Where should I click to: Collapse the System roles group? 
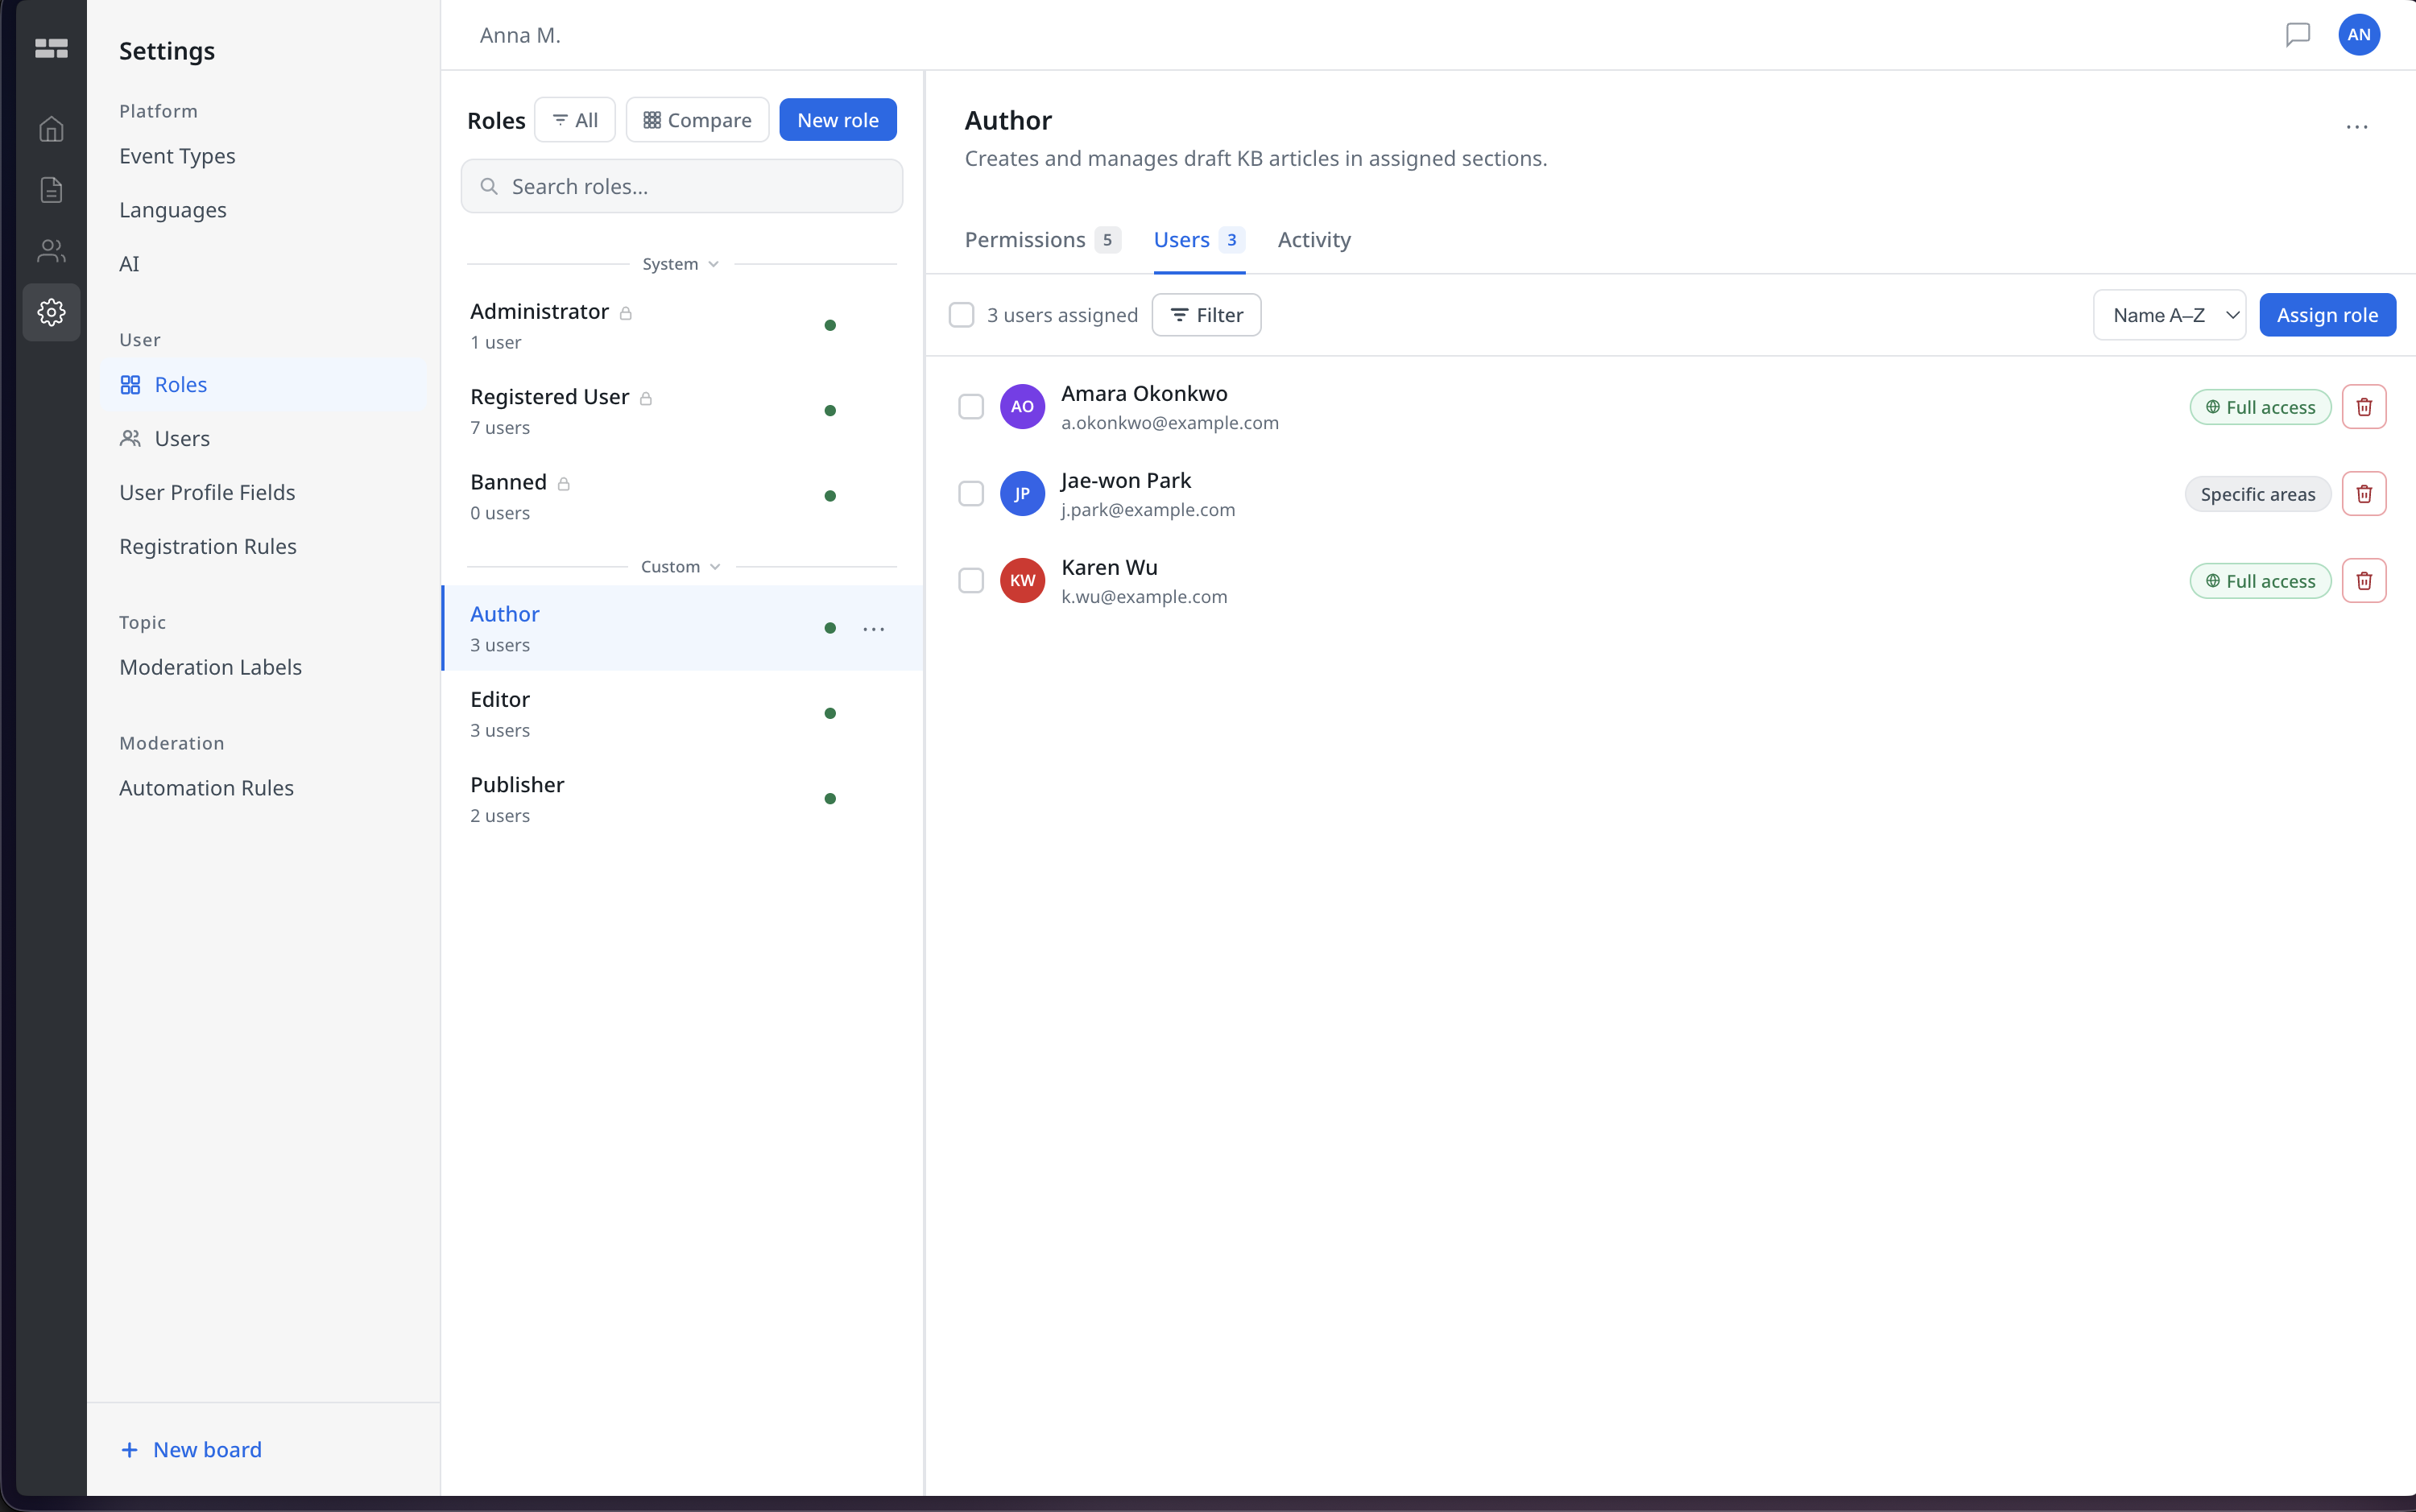click(681, 264)
